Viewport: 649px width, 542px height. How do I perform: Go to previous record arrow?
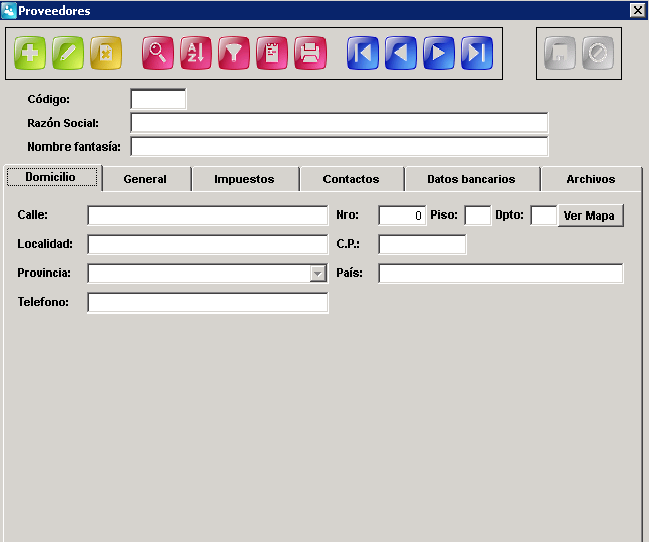[401, 53]
